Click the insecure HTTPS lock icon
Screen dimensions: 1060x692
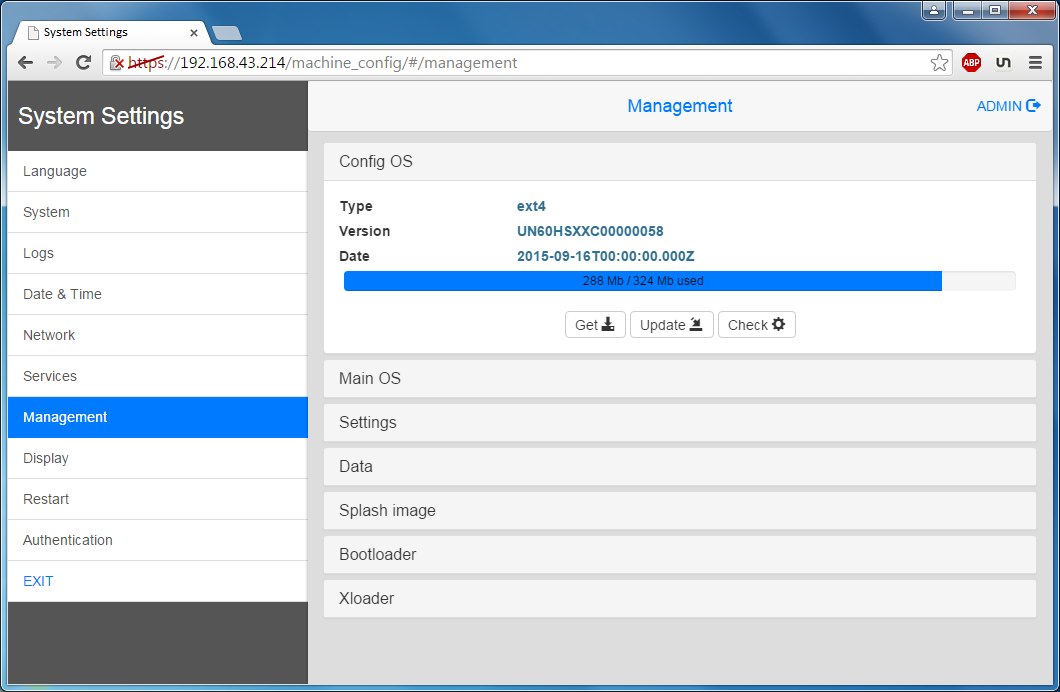click(x=116, y=63)
